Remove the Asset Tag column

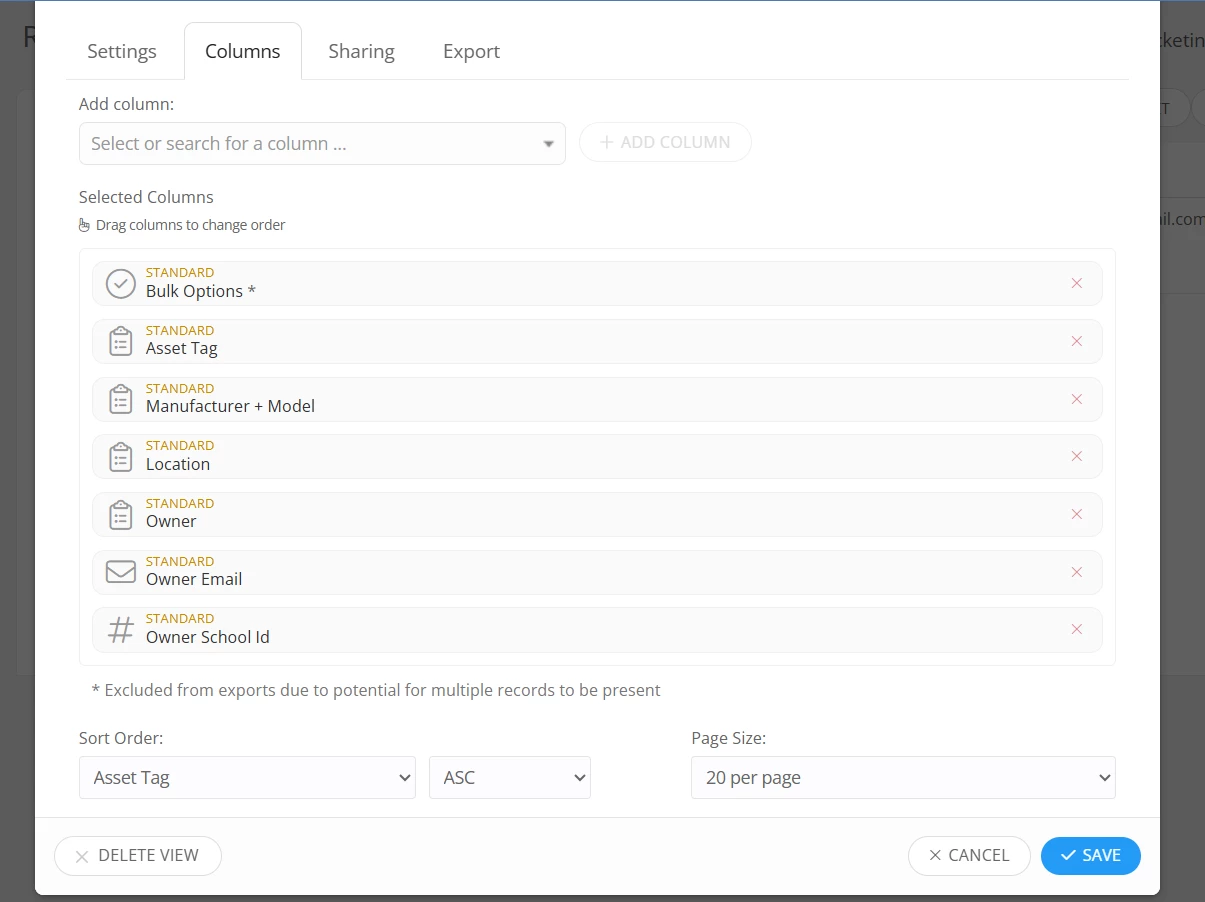[x=1077, y=341]
